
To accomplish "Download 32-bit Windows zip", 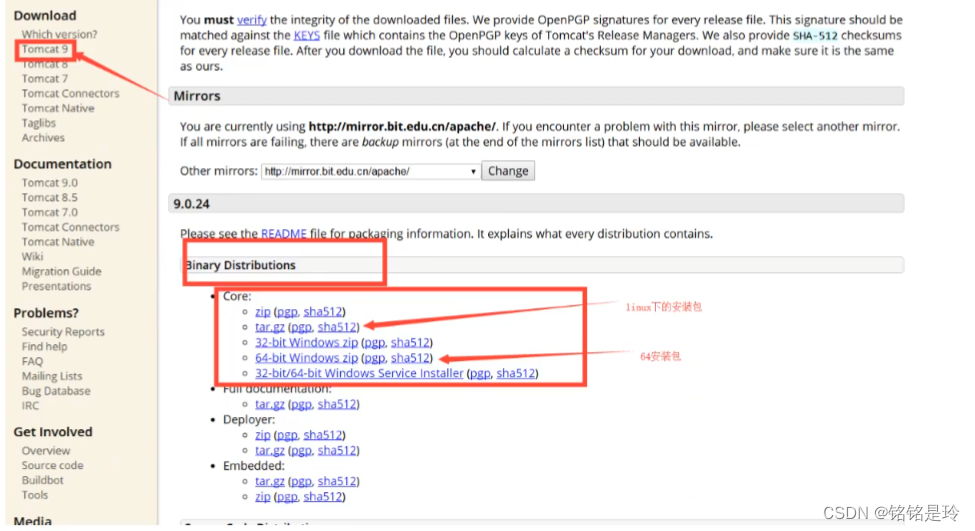I will click(x=307, y=343).
